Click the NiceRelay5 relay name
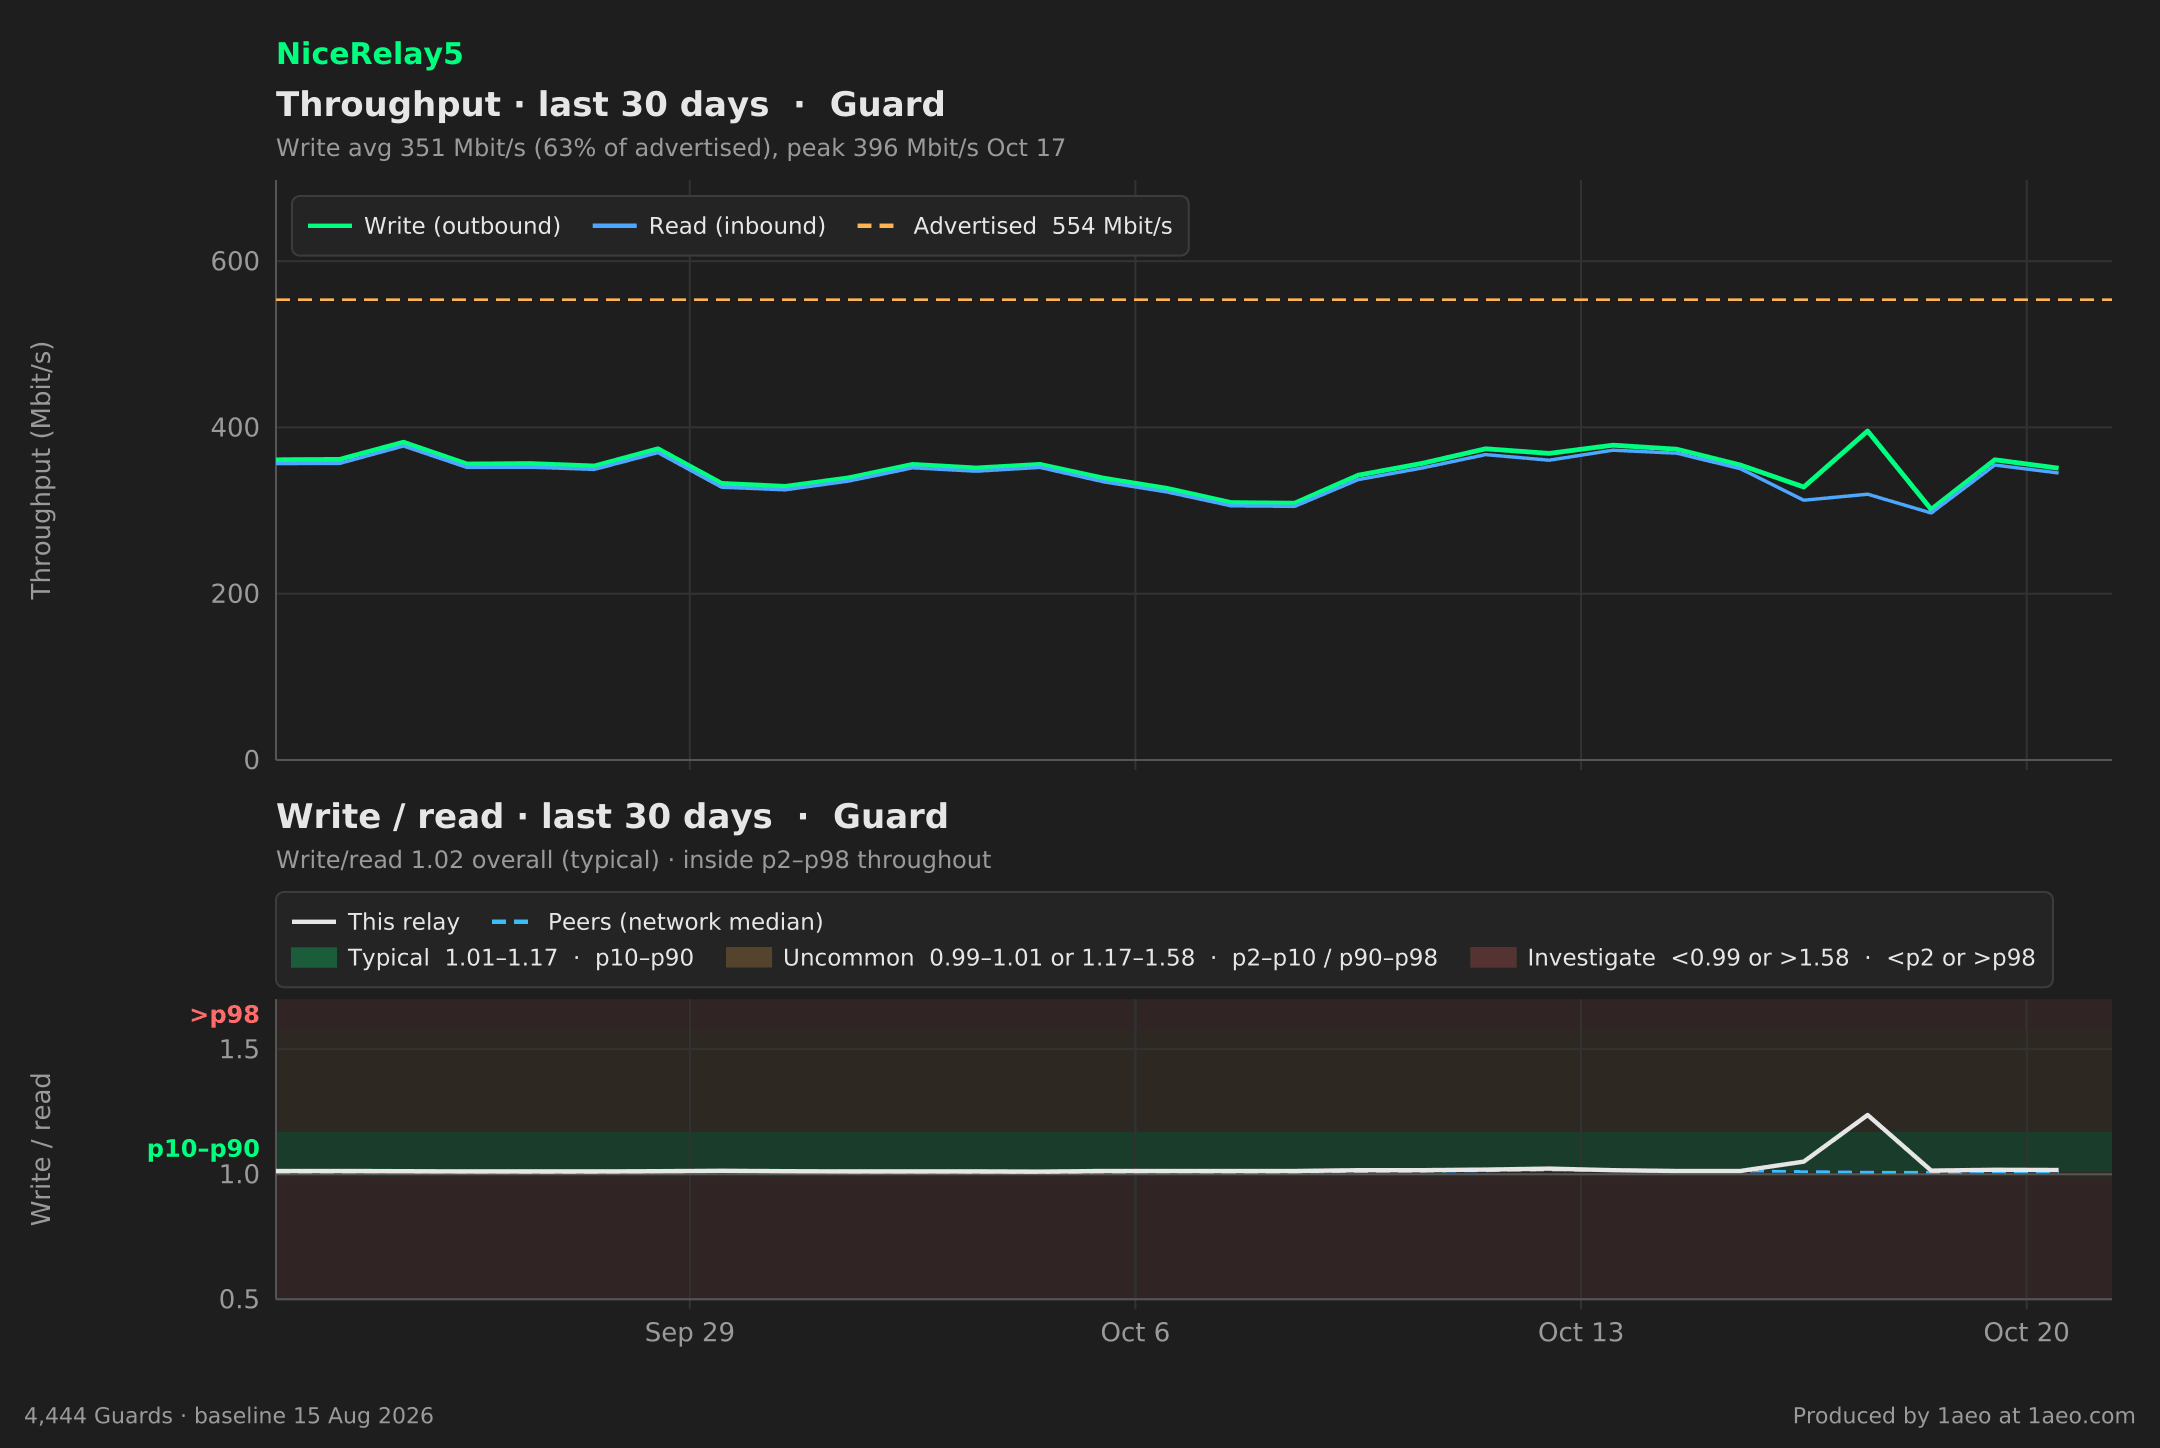 click(x=369, y=54)
